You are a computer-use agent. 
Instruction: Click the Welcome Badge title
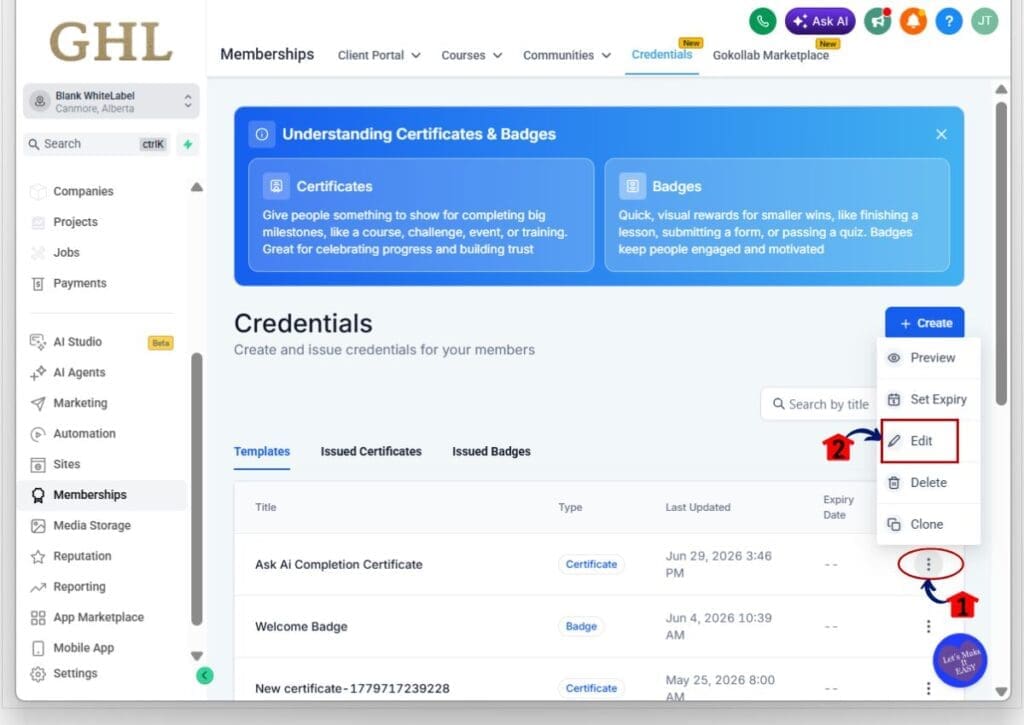pyautogui.click(x=301, y=627)
